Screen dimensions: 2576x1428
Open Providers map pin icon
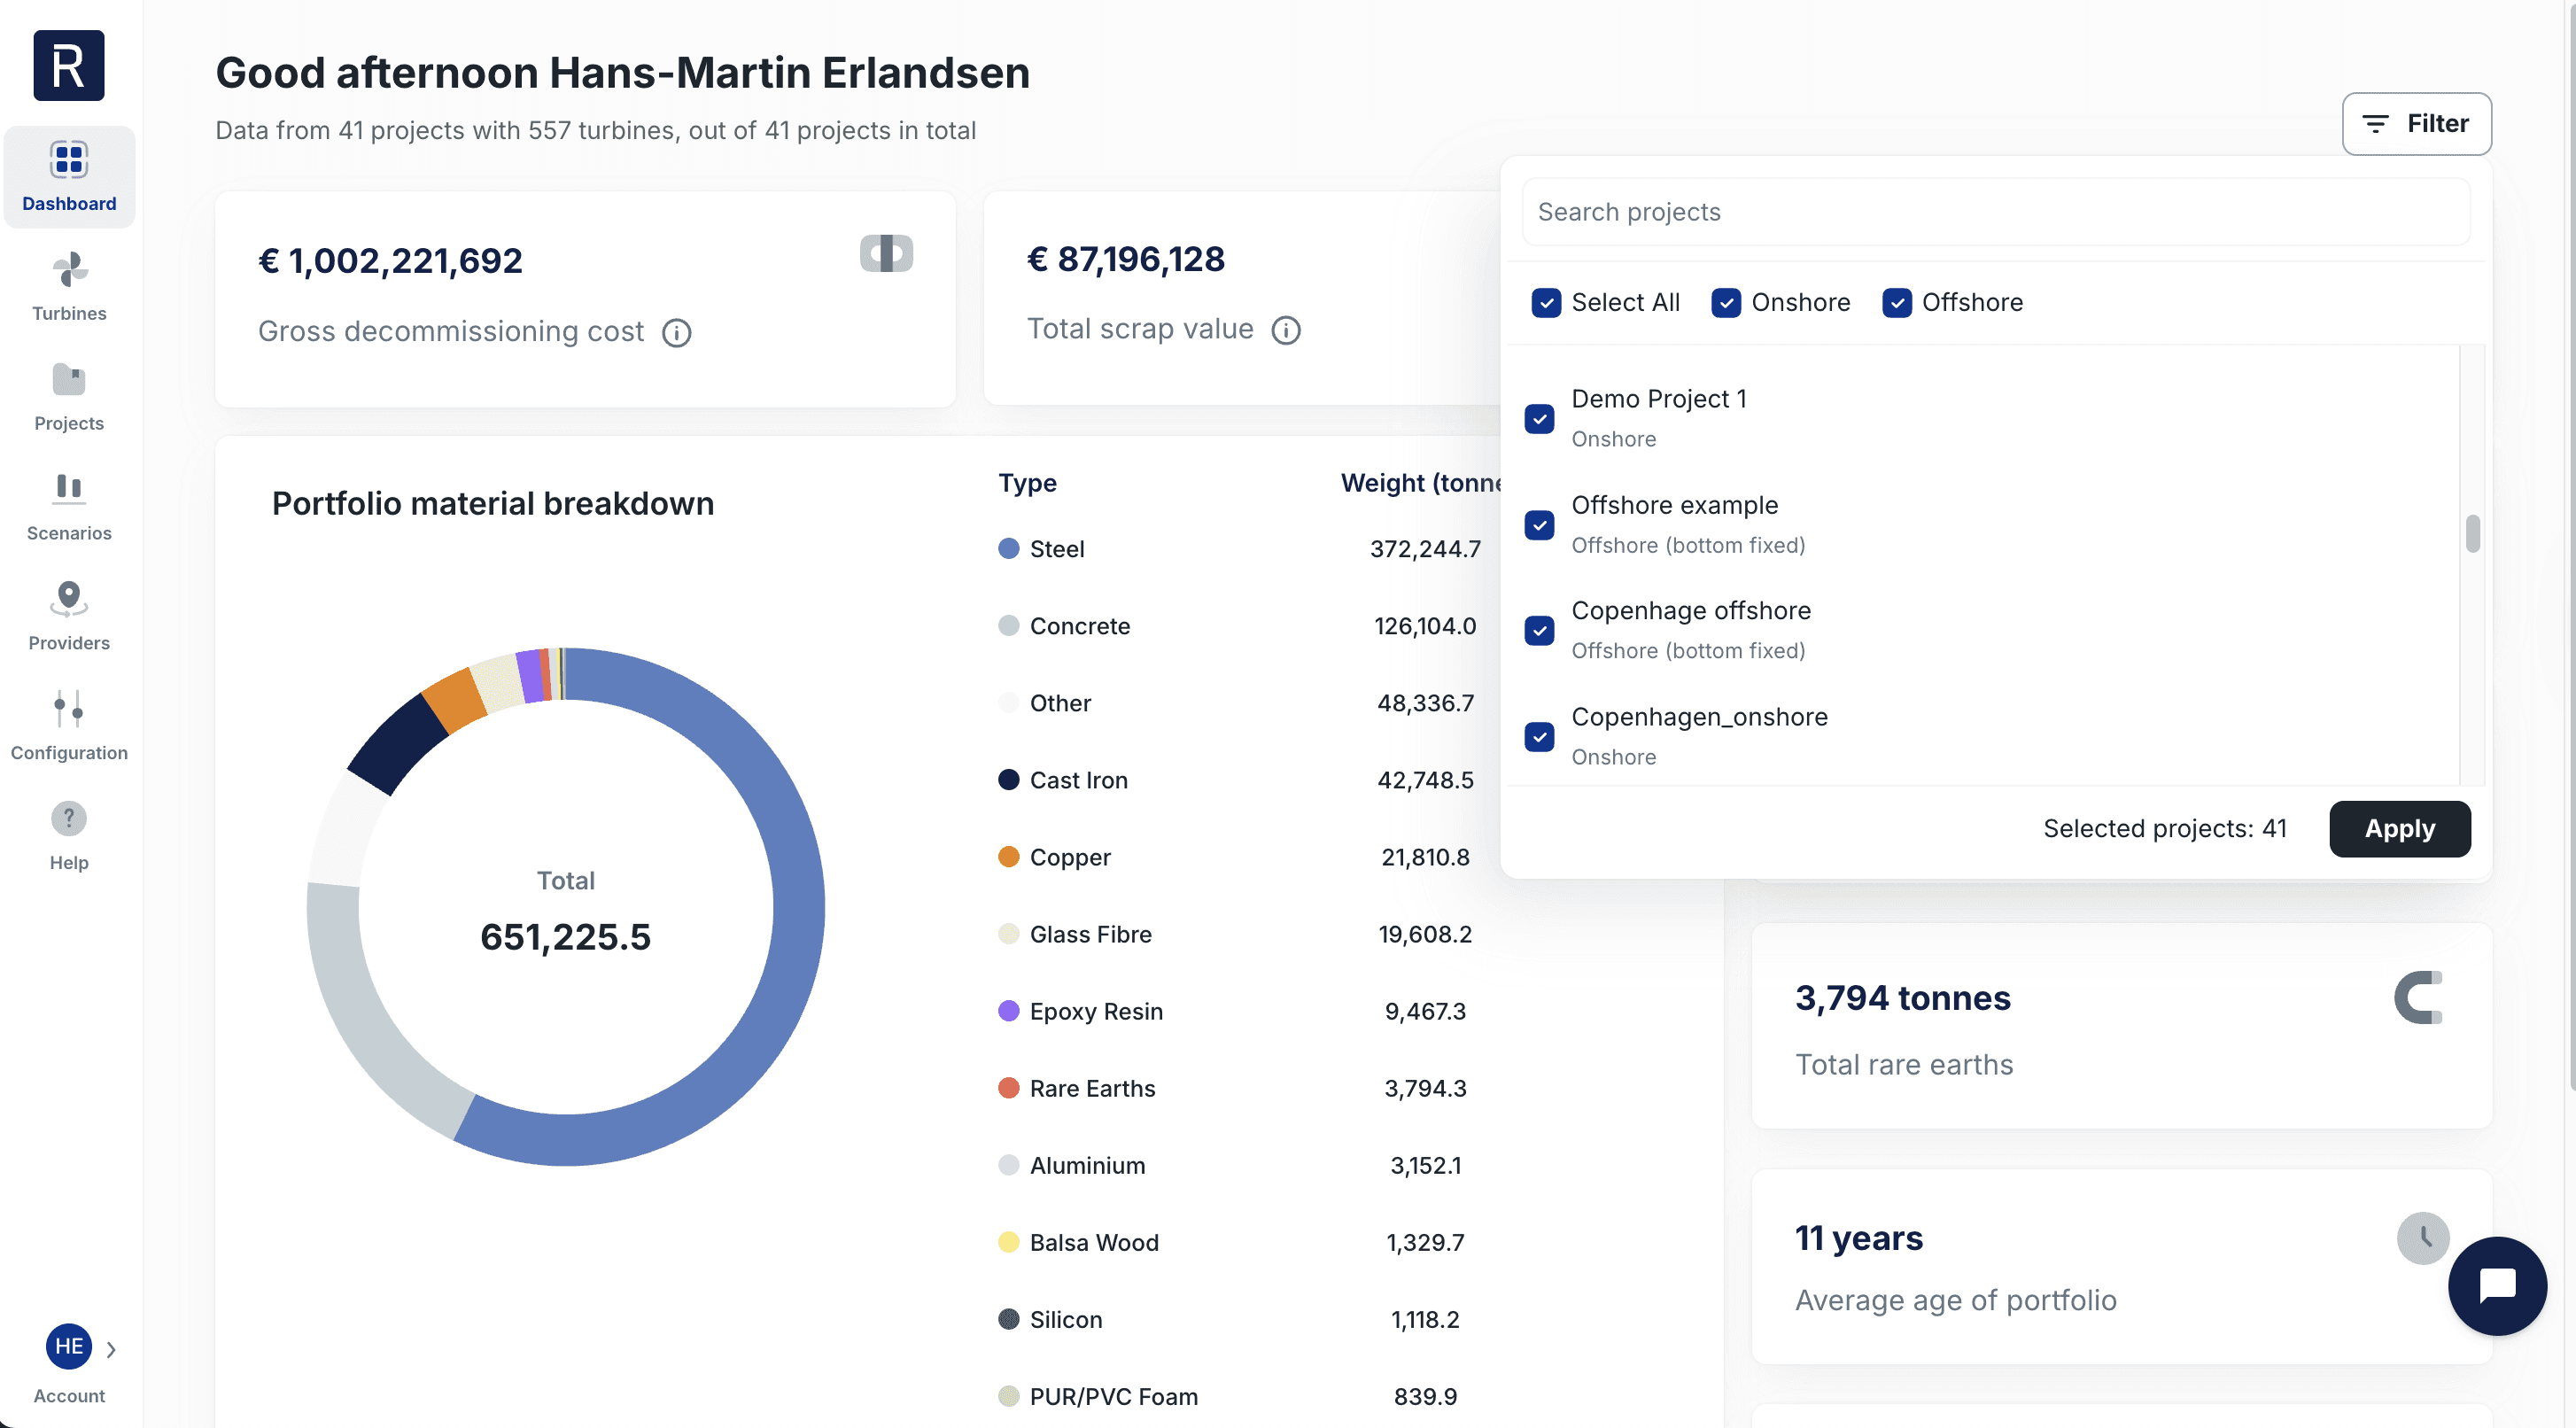point(69,598)
